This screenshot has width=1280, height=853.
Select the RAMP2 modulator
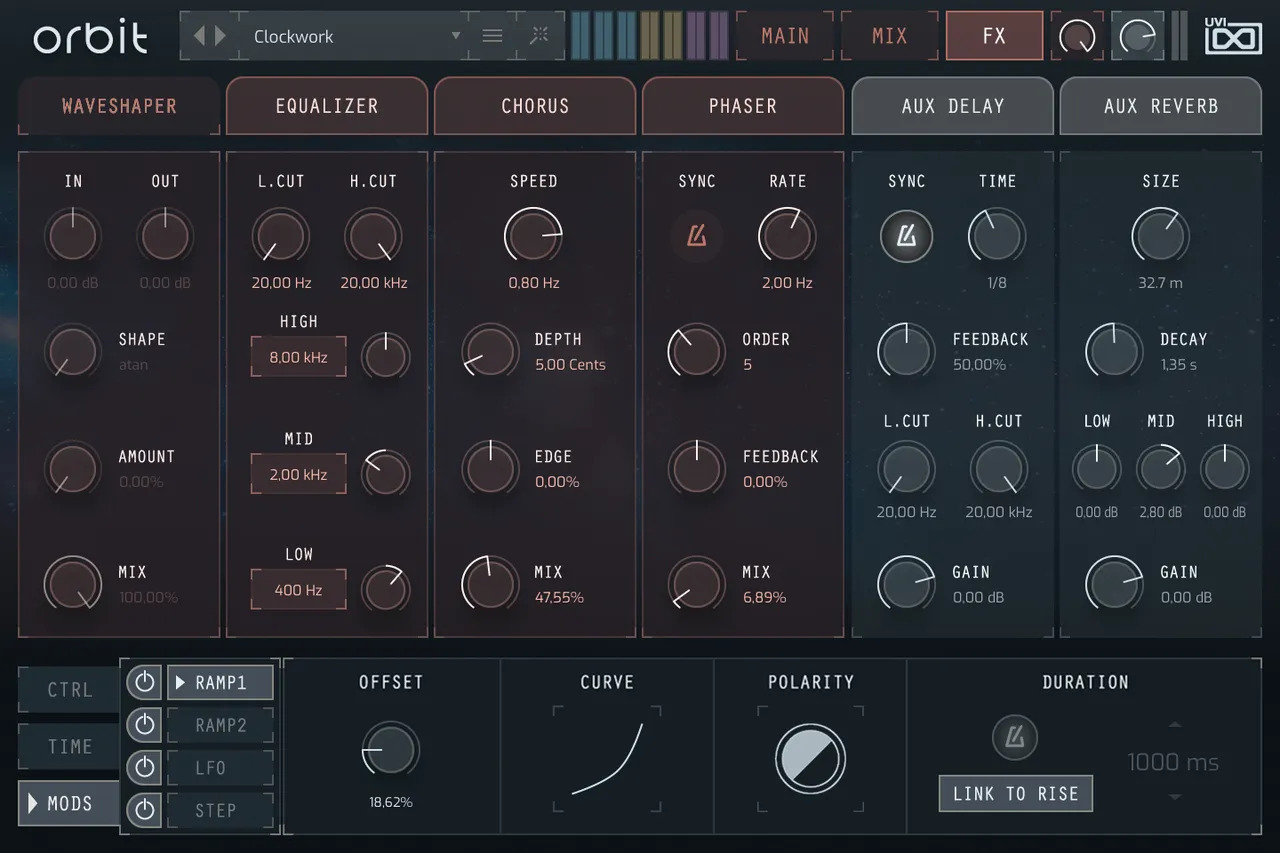click(x=220, y=725)
